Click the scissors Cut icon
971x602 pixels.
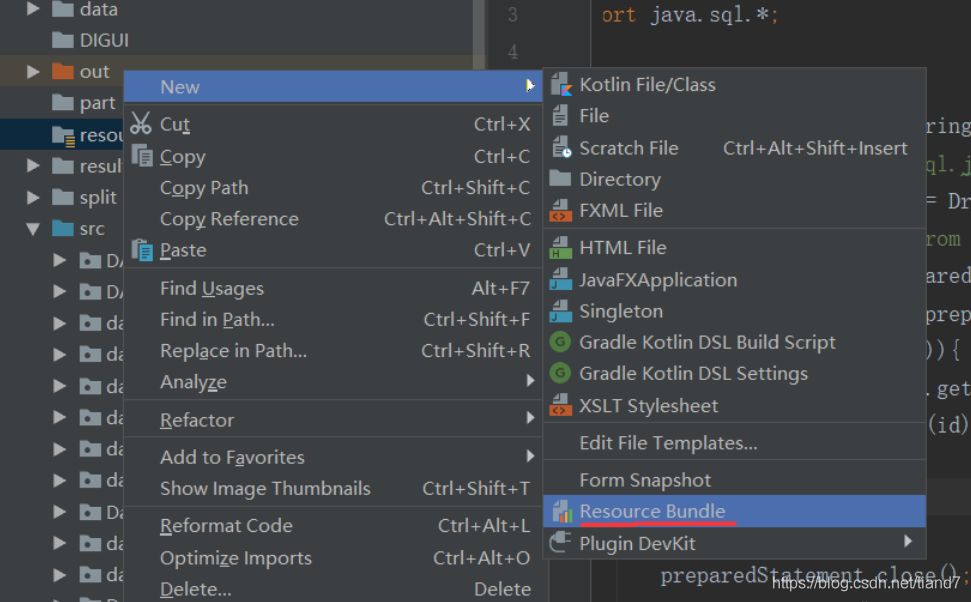(141, 123)
